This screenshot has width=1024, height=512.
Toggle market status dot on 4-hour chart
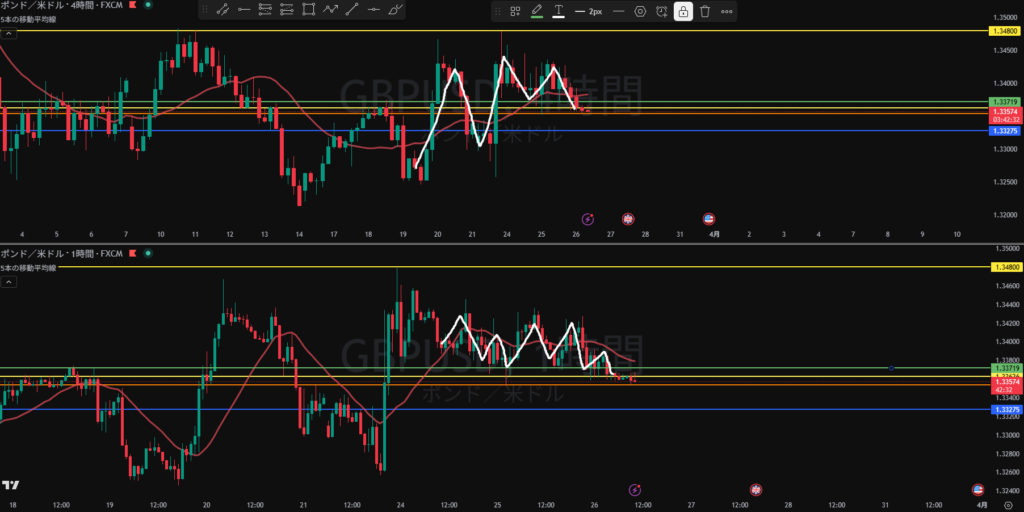pyautogui.click(x=148, y=5)
